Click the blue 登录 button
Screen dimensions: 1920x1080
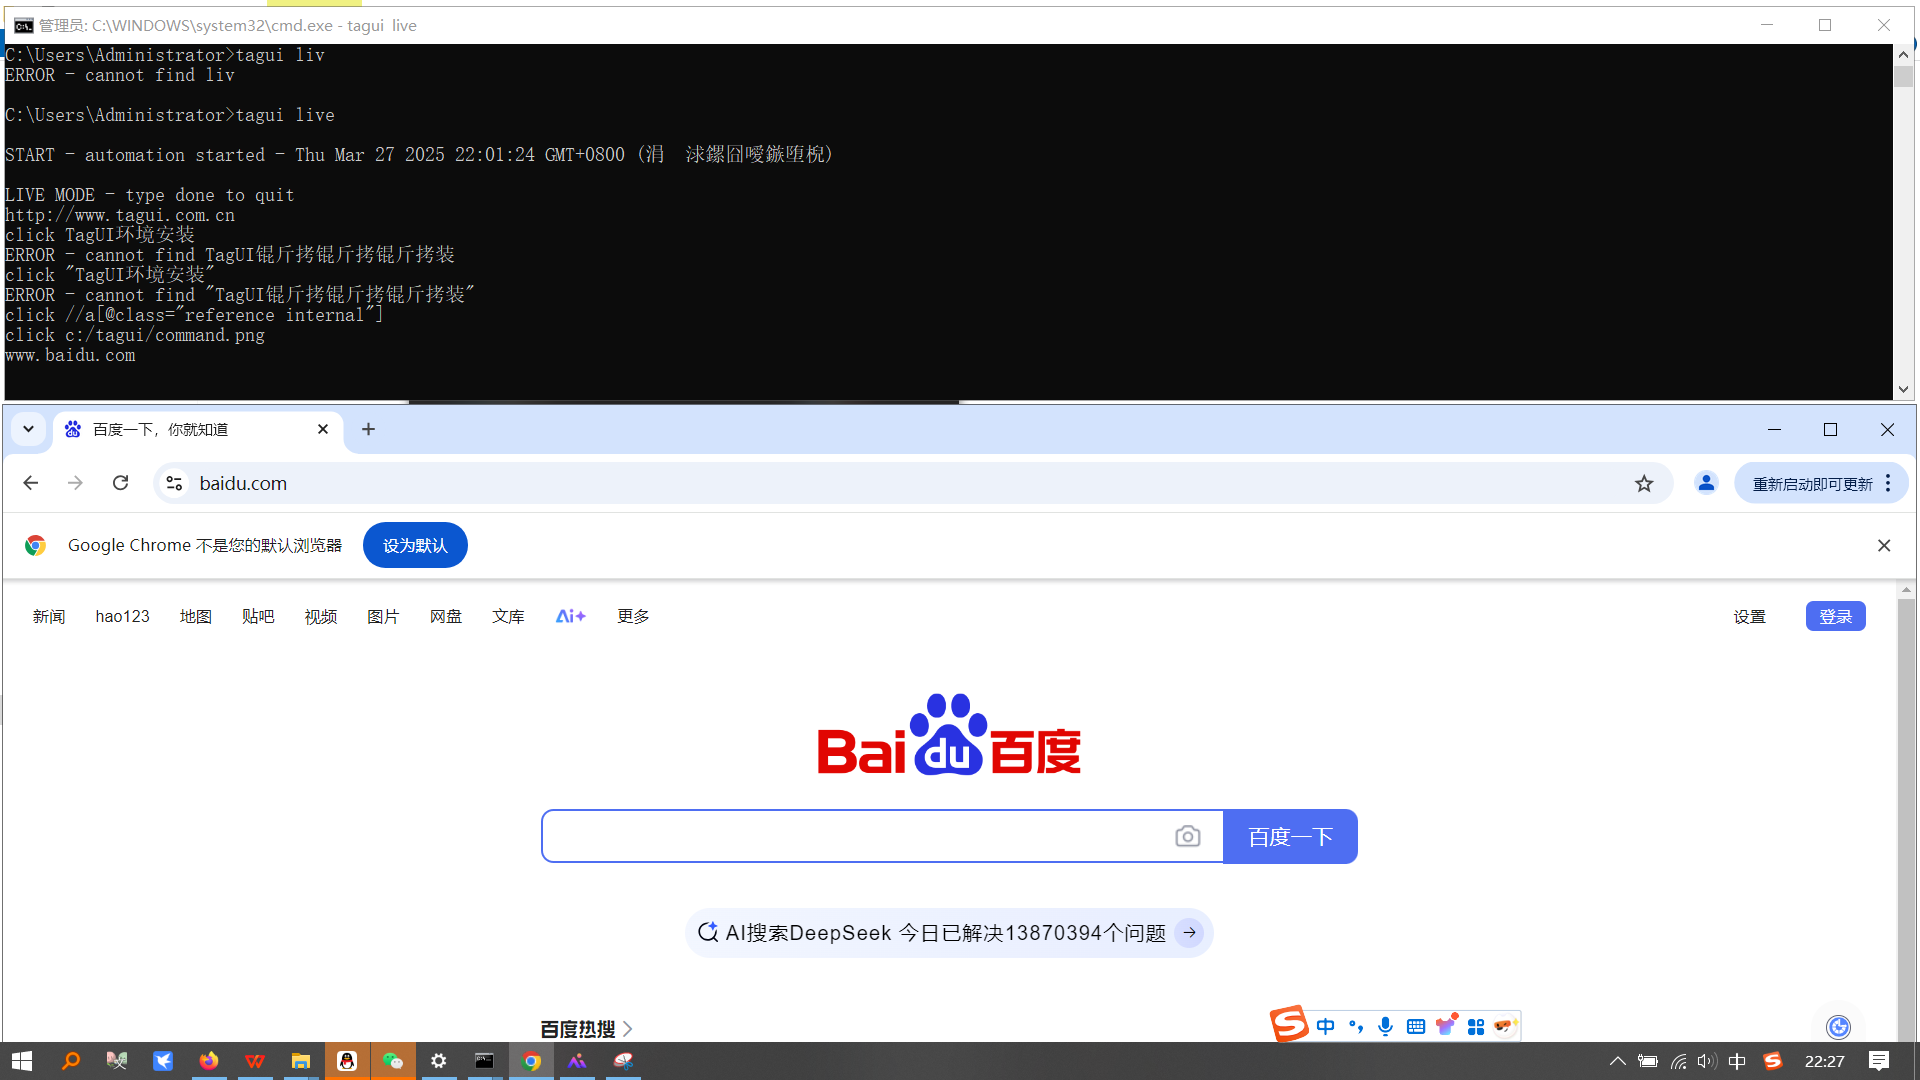[1836, 616]
